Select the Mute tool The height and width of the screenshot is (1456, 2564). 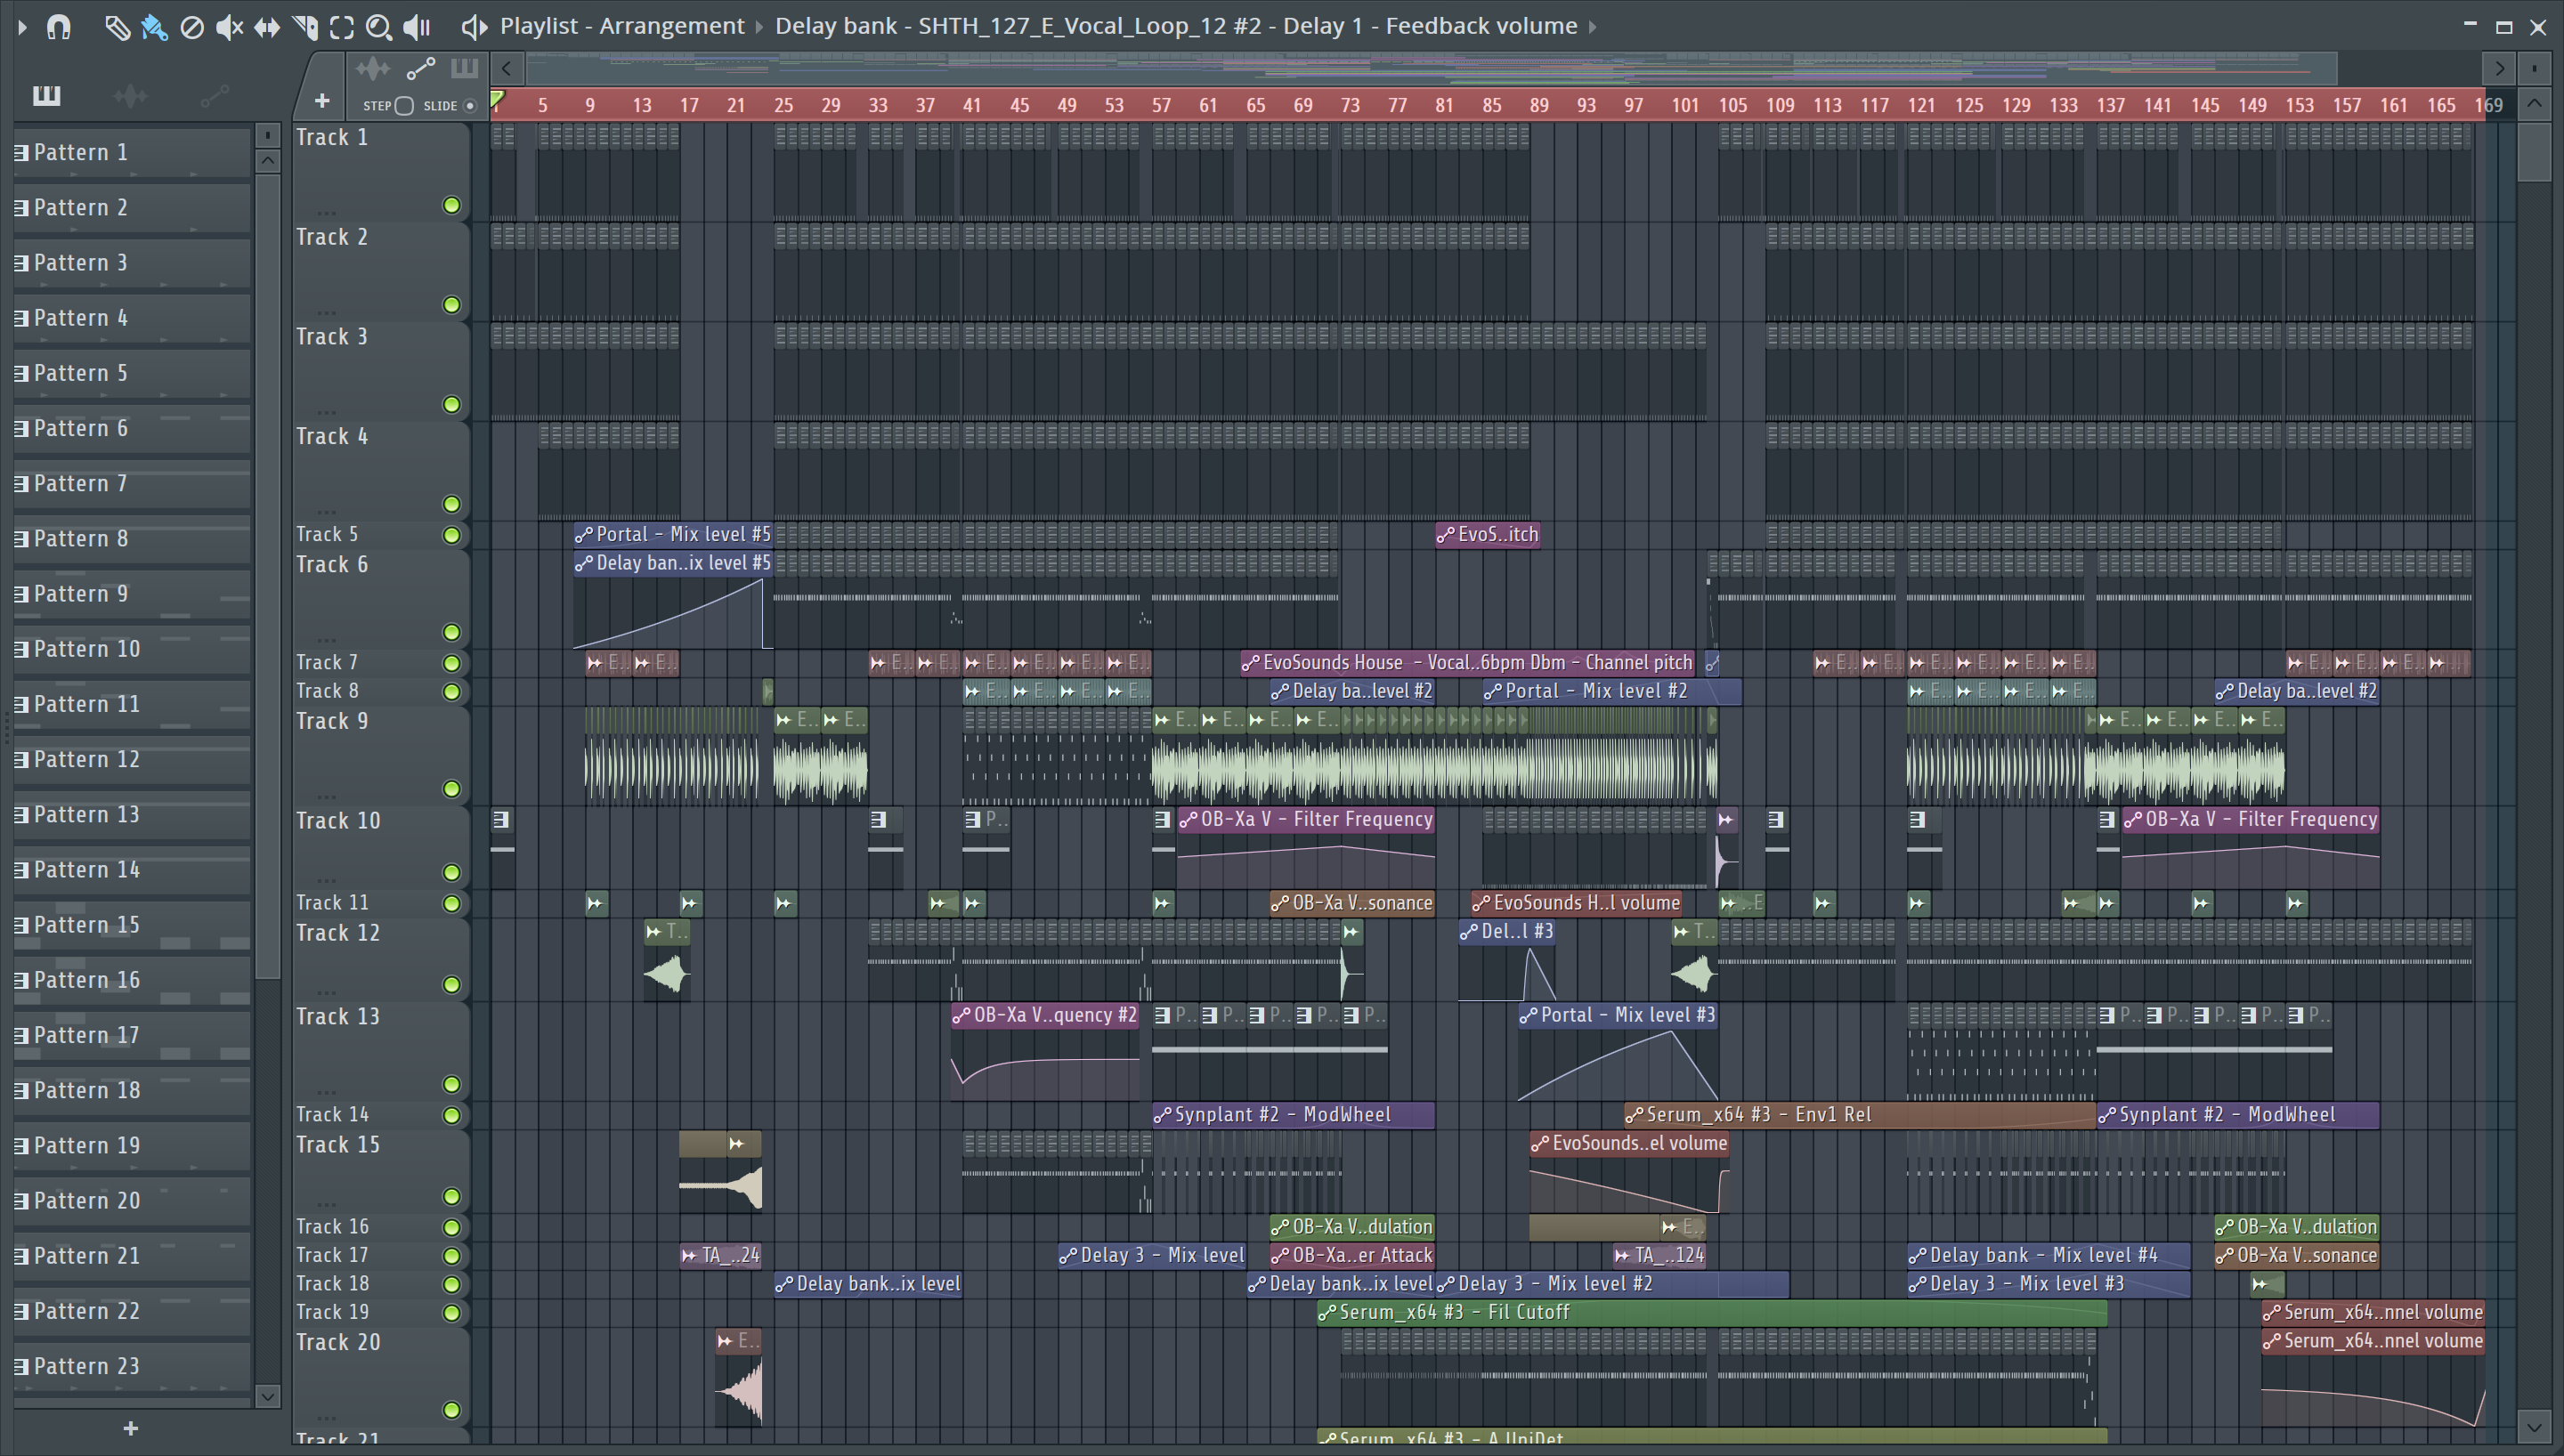pyautogui.click(x=229, y=27)
